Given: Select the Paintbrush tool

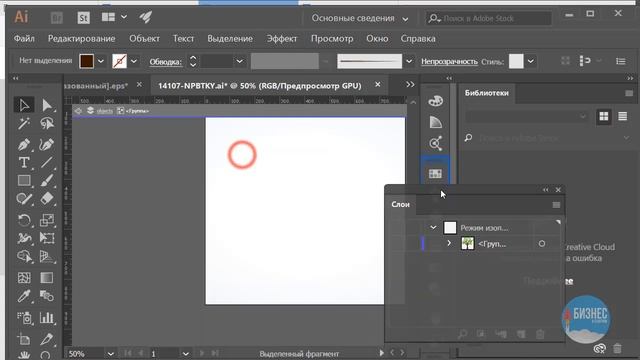Looking at the screenshot, I should coord(47,180).
